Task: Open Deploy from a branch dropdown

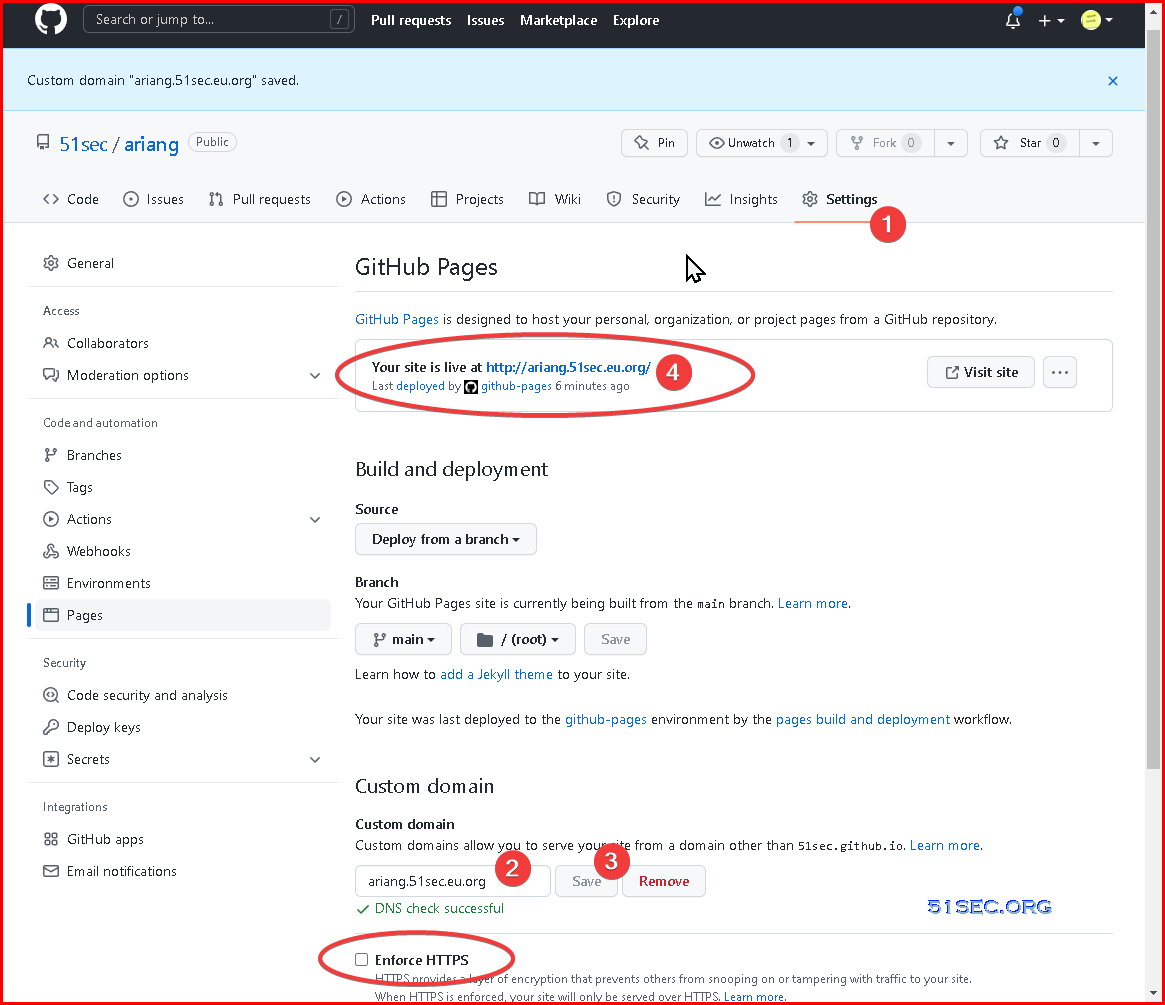Action: pyautogui.click(x=446, y=539)
